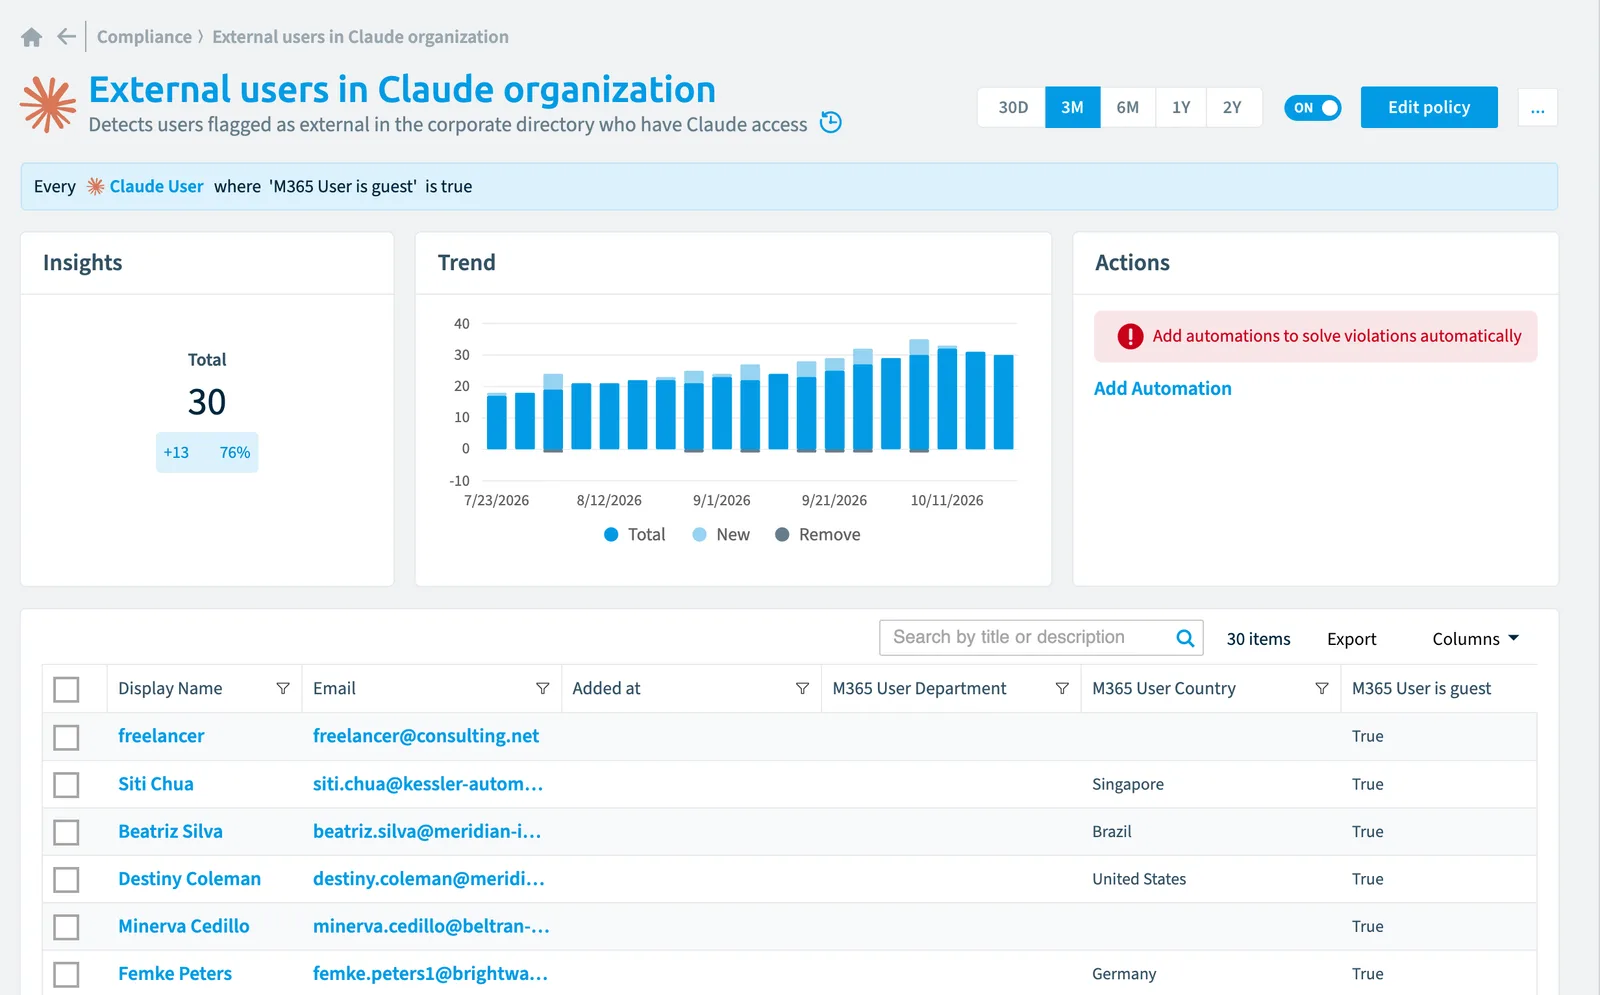Click the +13 76% change badge
Viewport: 1600px width, 995px height.
point(207,452)
